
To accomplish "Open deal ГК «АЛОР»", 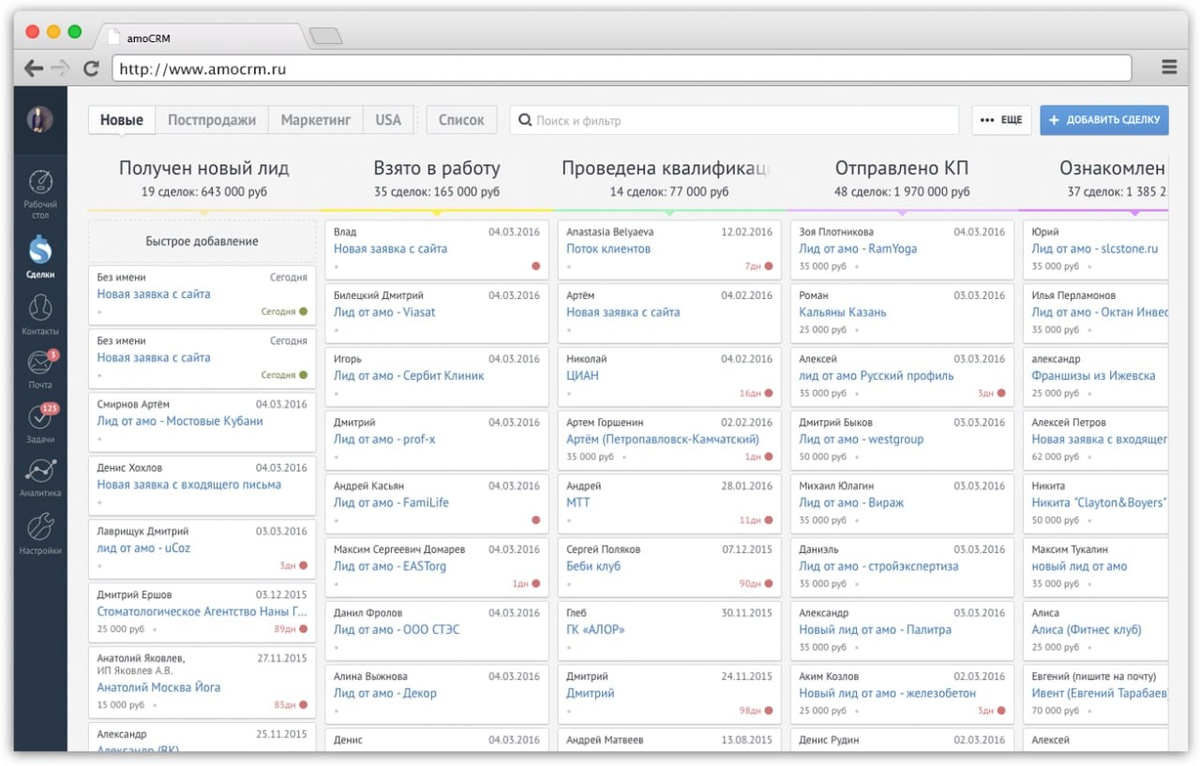I will (x=597, y=629).
